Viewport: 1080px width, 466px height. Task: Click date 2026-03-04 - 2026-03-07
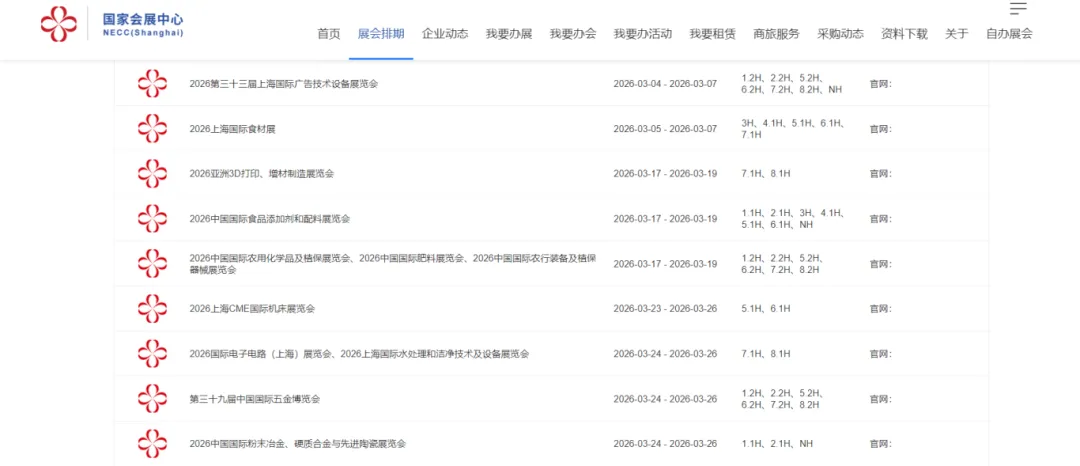[665, 84]
